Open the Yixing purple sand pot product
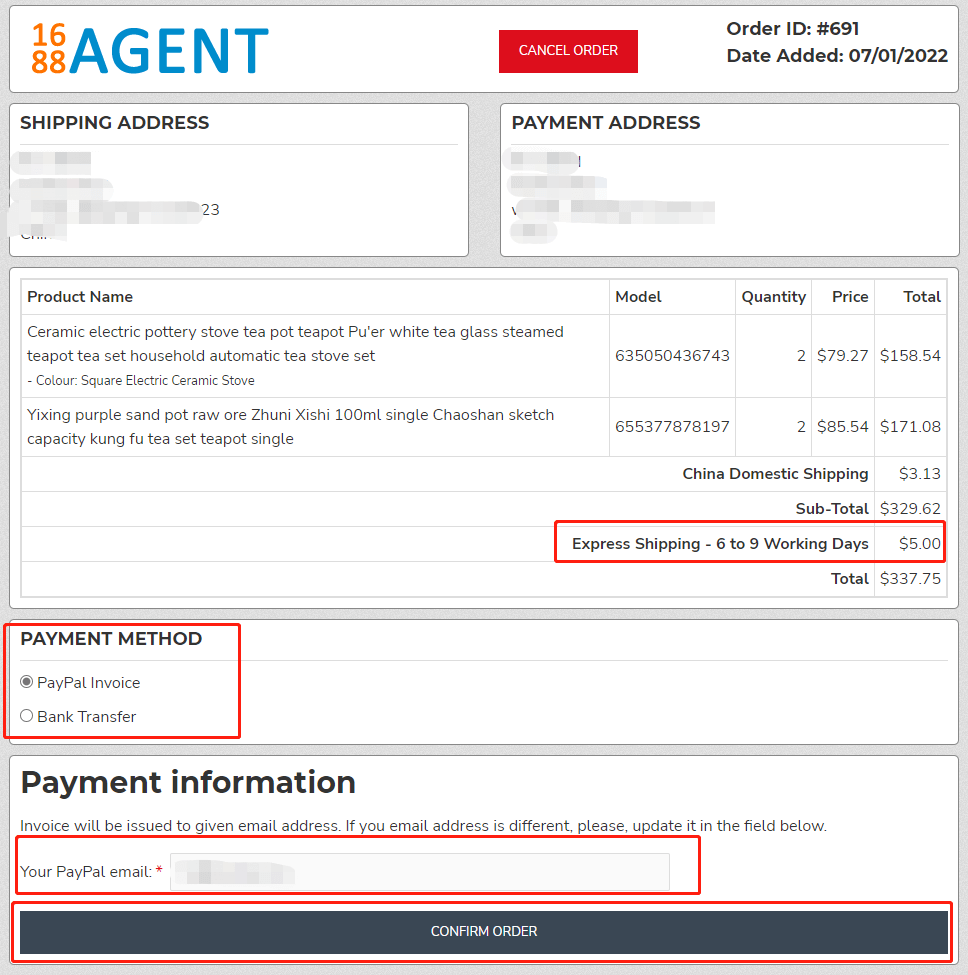 [x=290, y=426]
